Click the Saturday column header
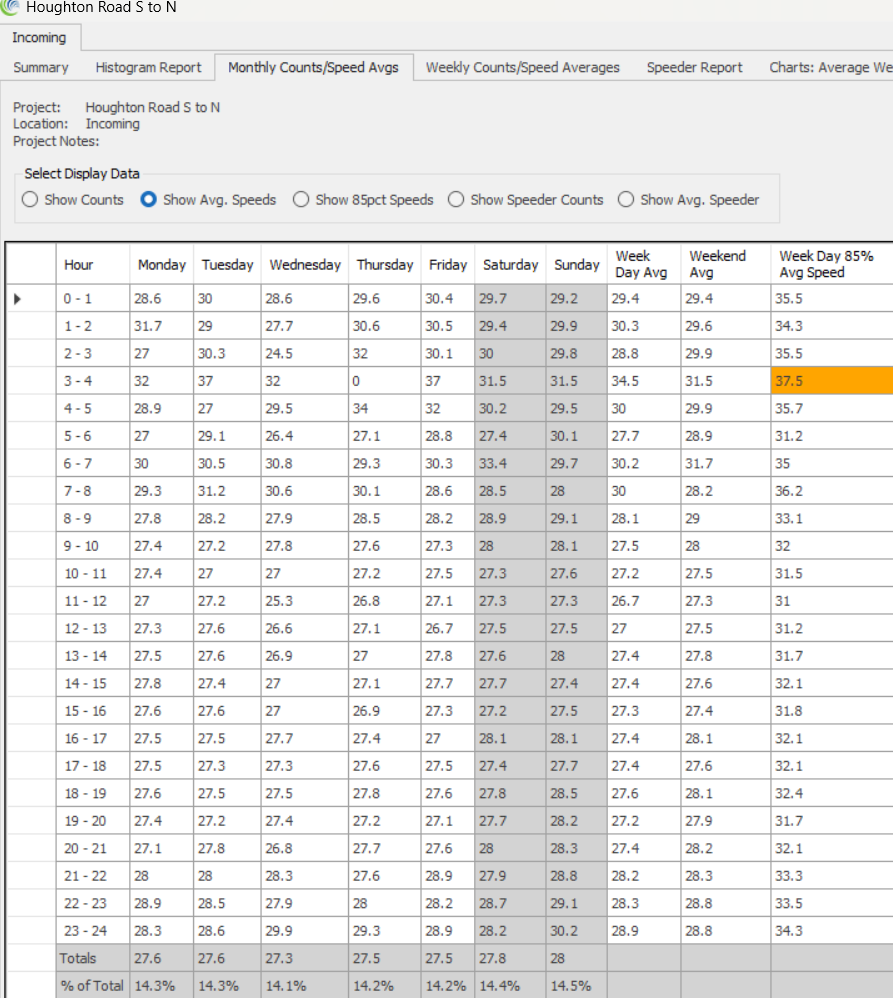Image resolution: width=893 pixels, height=998 pixels. [510, 265]
